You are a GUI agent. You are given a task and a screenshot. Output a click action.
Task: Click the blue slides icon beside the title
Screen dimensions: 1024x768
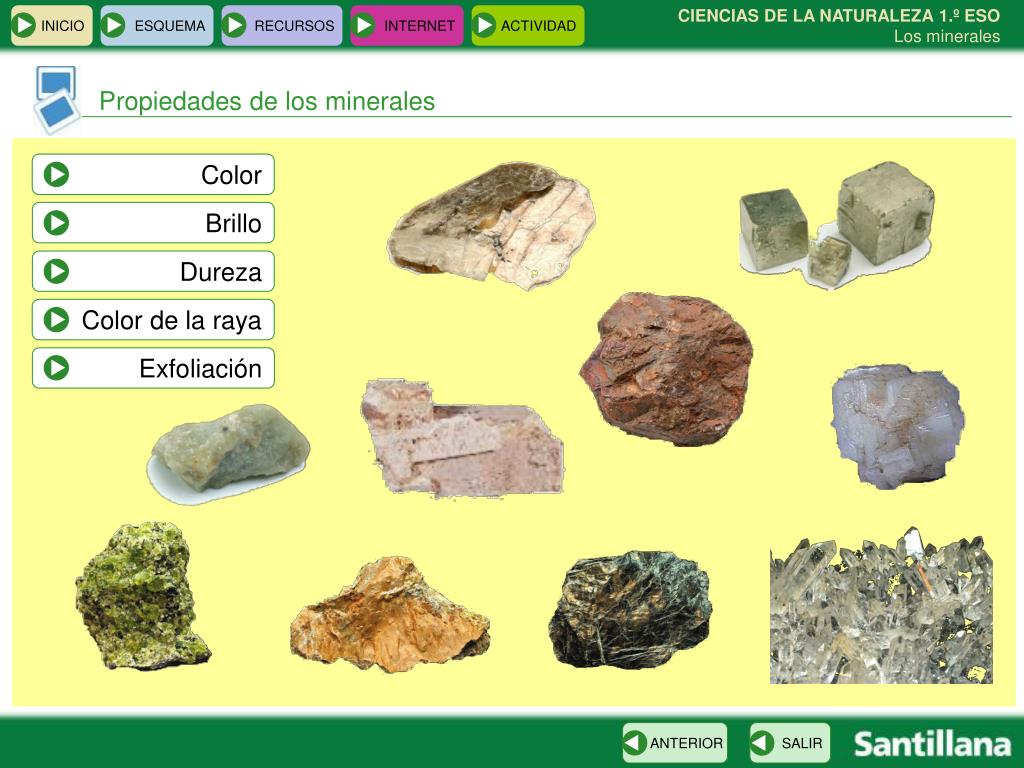point(56,100)
